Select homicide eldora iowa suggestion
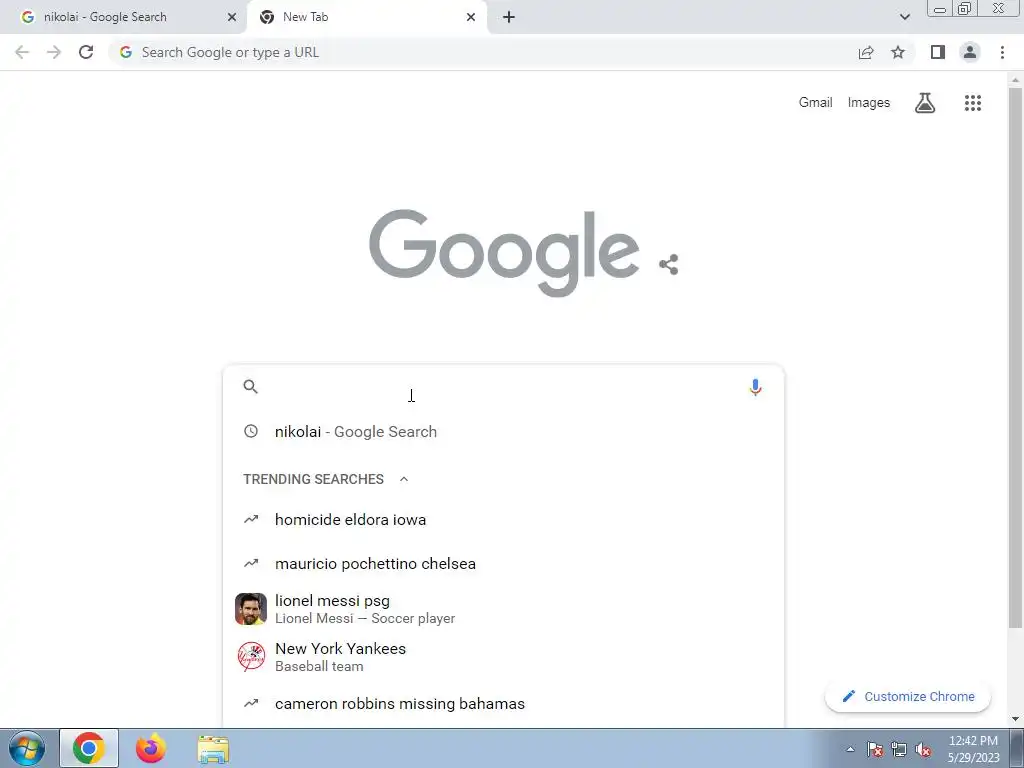1024x768 pixels. tap(503, 519)
